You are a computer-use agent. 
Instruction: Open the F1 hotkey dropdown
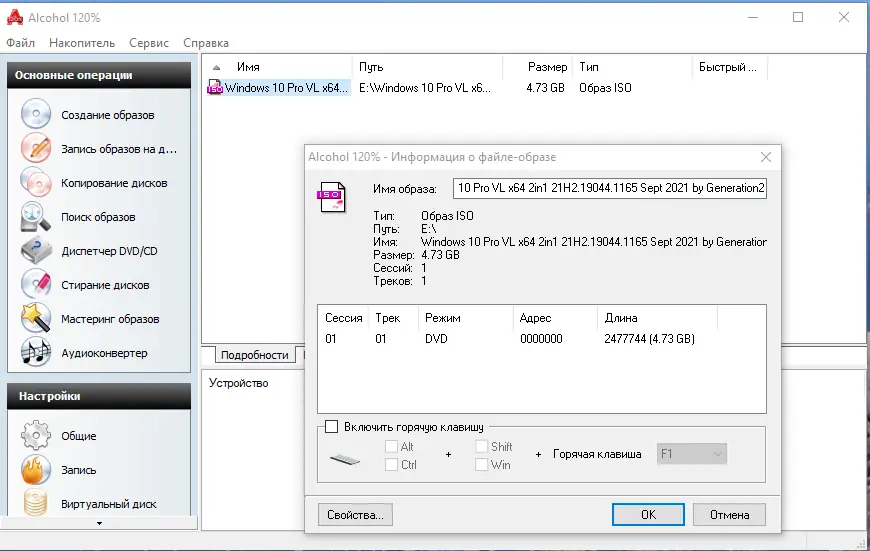coord(691,454)
